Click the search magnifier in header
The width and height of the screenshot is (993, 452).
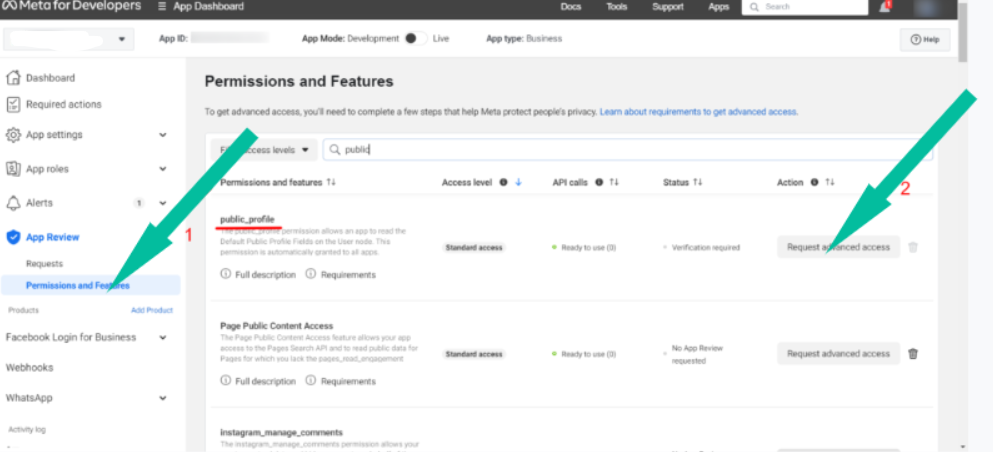click(754, 7)
